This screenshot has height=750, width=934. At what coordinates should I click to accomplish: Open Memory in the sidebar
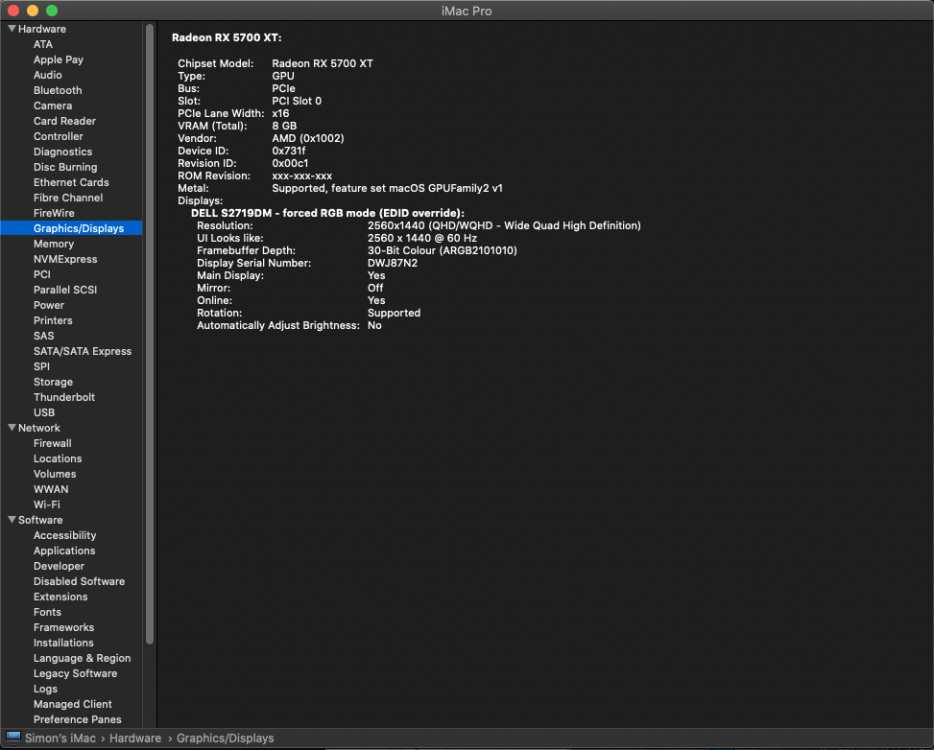tap(54, 244)
